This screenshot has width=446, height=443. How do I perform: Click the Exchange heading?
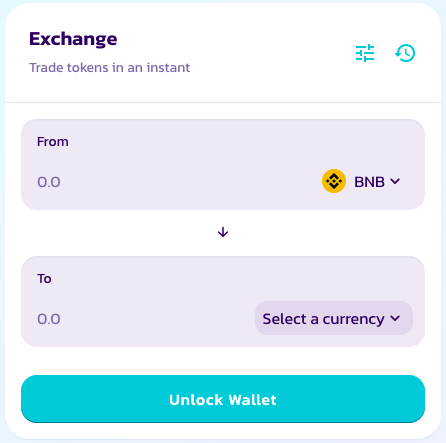(x=73, y=39)
